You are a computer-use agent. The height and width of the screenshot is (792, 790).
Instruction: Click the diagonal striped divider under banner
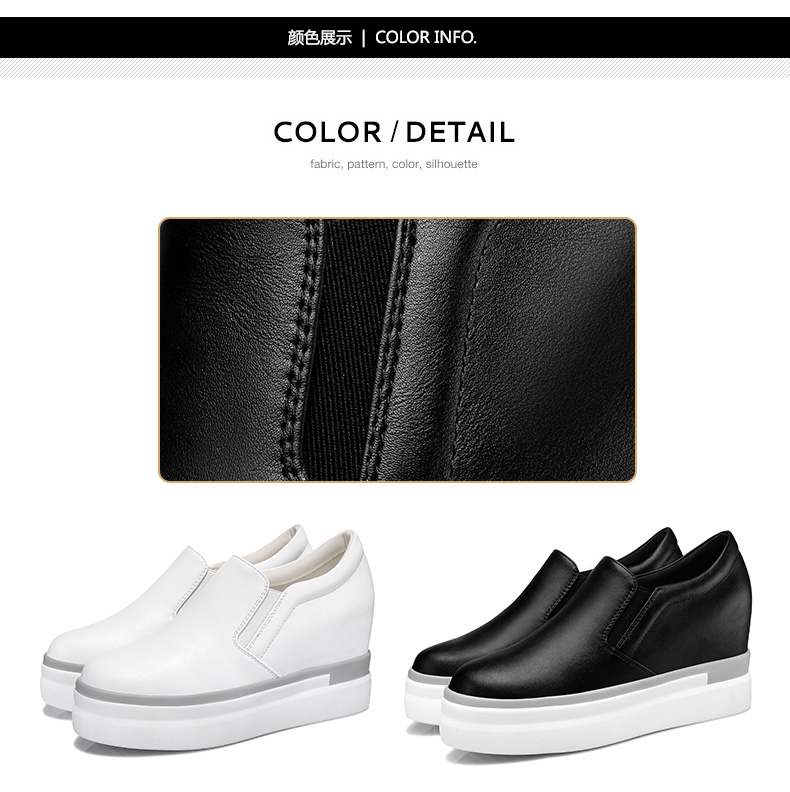coord(395,68)
